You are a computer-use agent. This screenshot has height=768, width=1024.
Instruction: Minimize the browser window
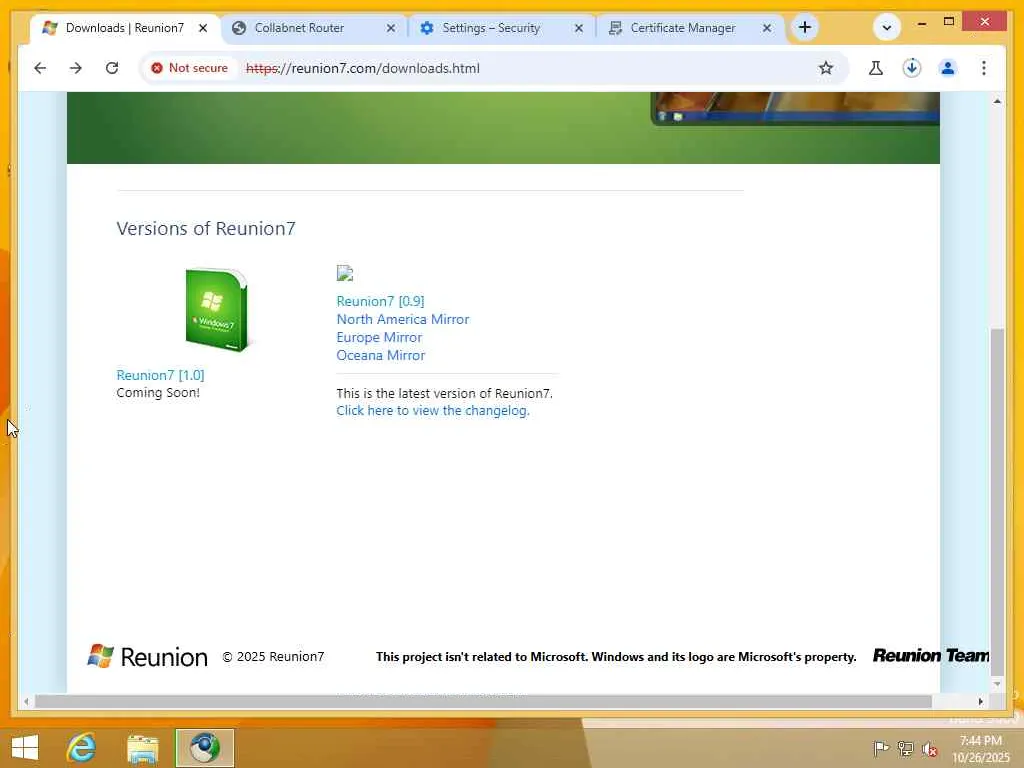[x=921, y=23]
